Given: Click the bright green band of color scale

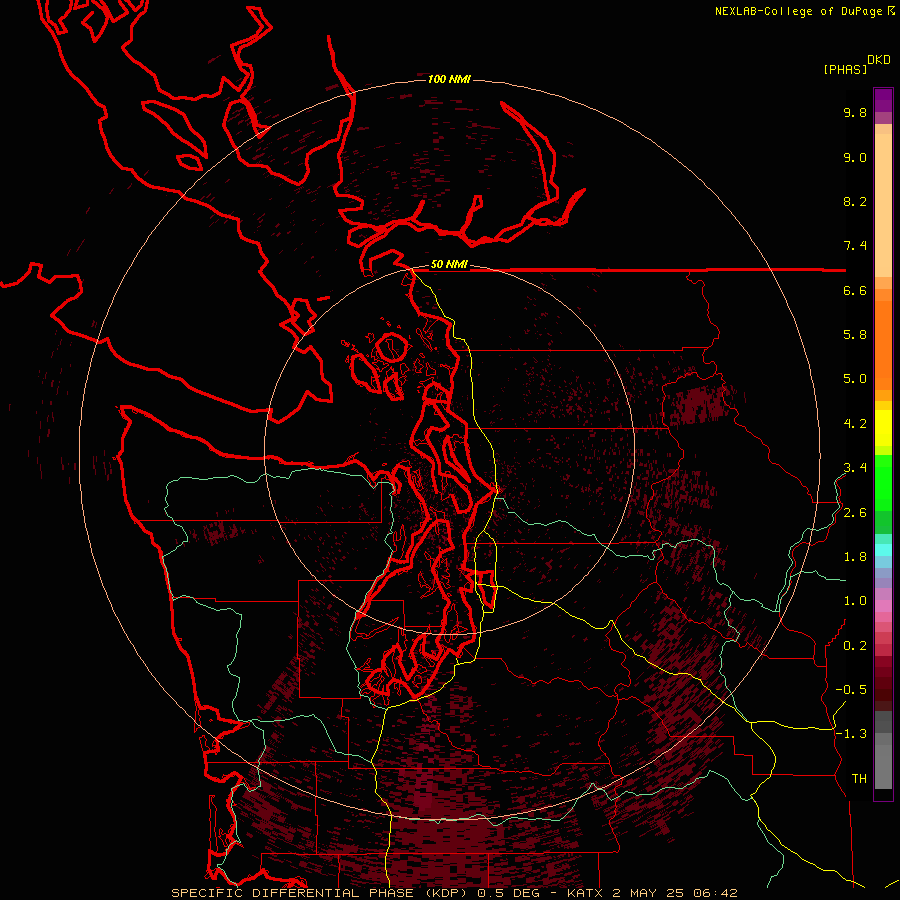Looking at the screenshot, I should [x=883, y=482].
